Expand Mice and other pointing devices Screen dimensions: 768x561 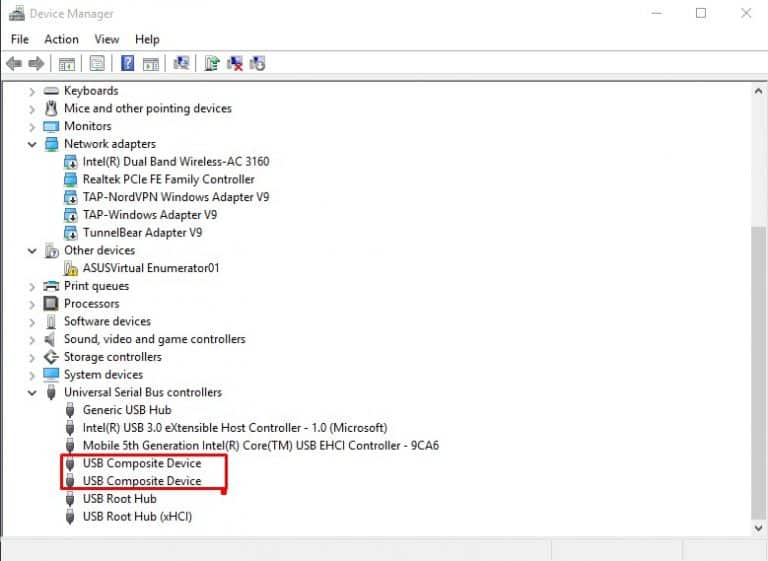click(32, 109)
